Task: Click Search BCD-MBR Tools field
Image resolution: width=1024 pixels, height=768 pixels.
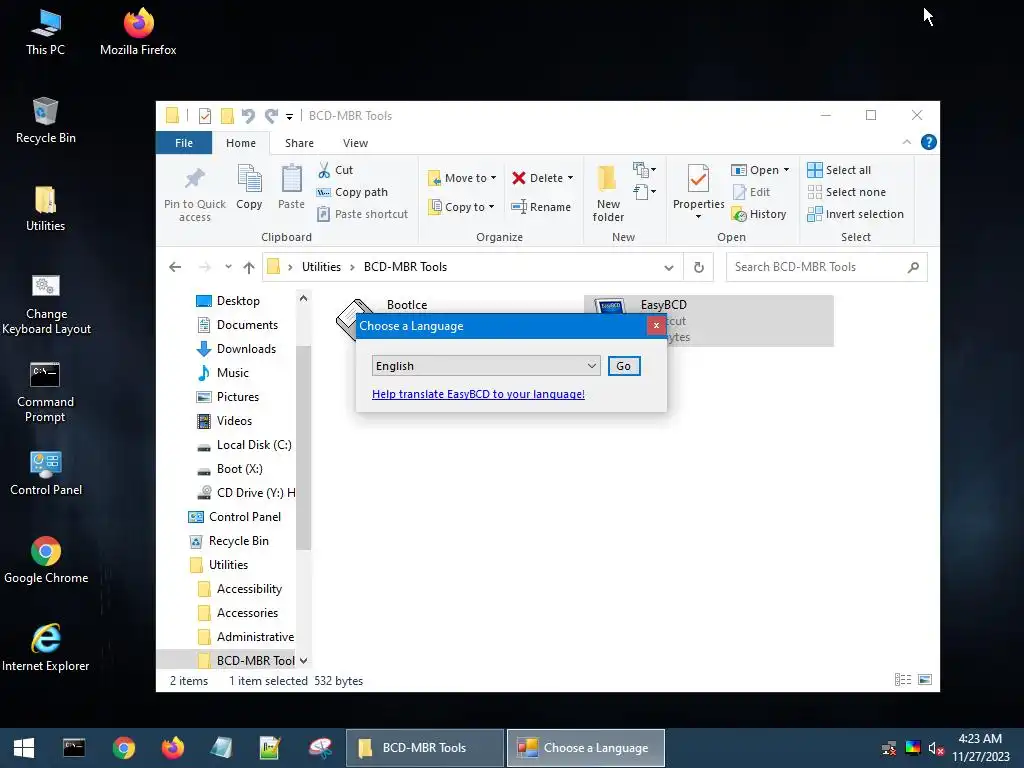Action: [x=826, y=267]
